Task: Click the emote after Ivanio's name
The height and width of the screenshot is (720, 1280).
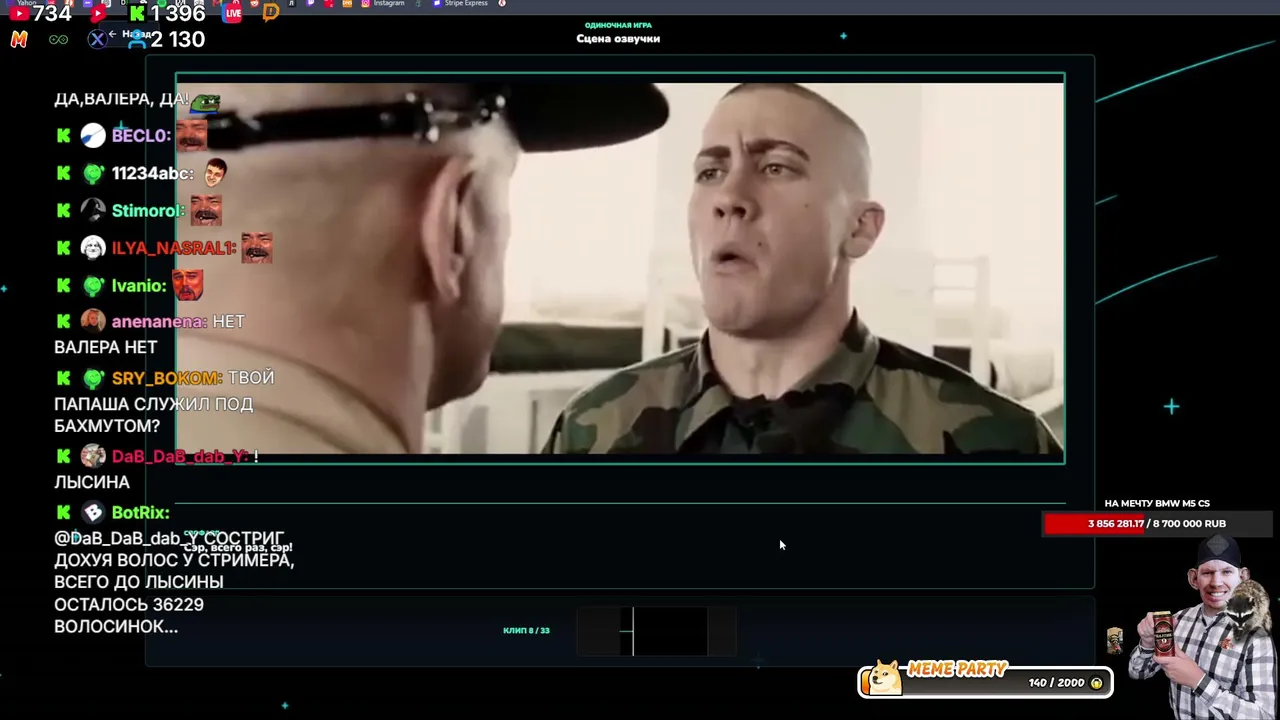Action: click(x=188, y=285)
